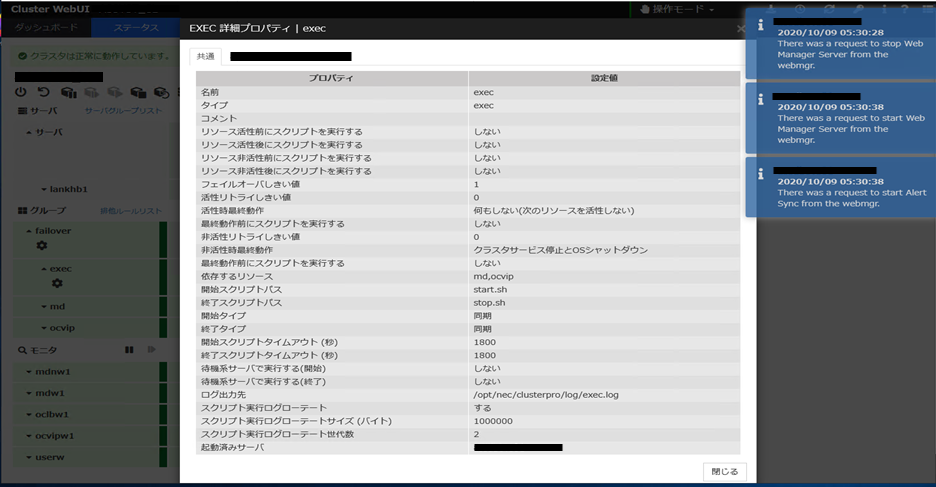Click the cluster reboot circular-arrow icon
Image resolution: width=936 pixels, height=487 pixels.
[42, 92]
